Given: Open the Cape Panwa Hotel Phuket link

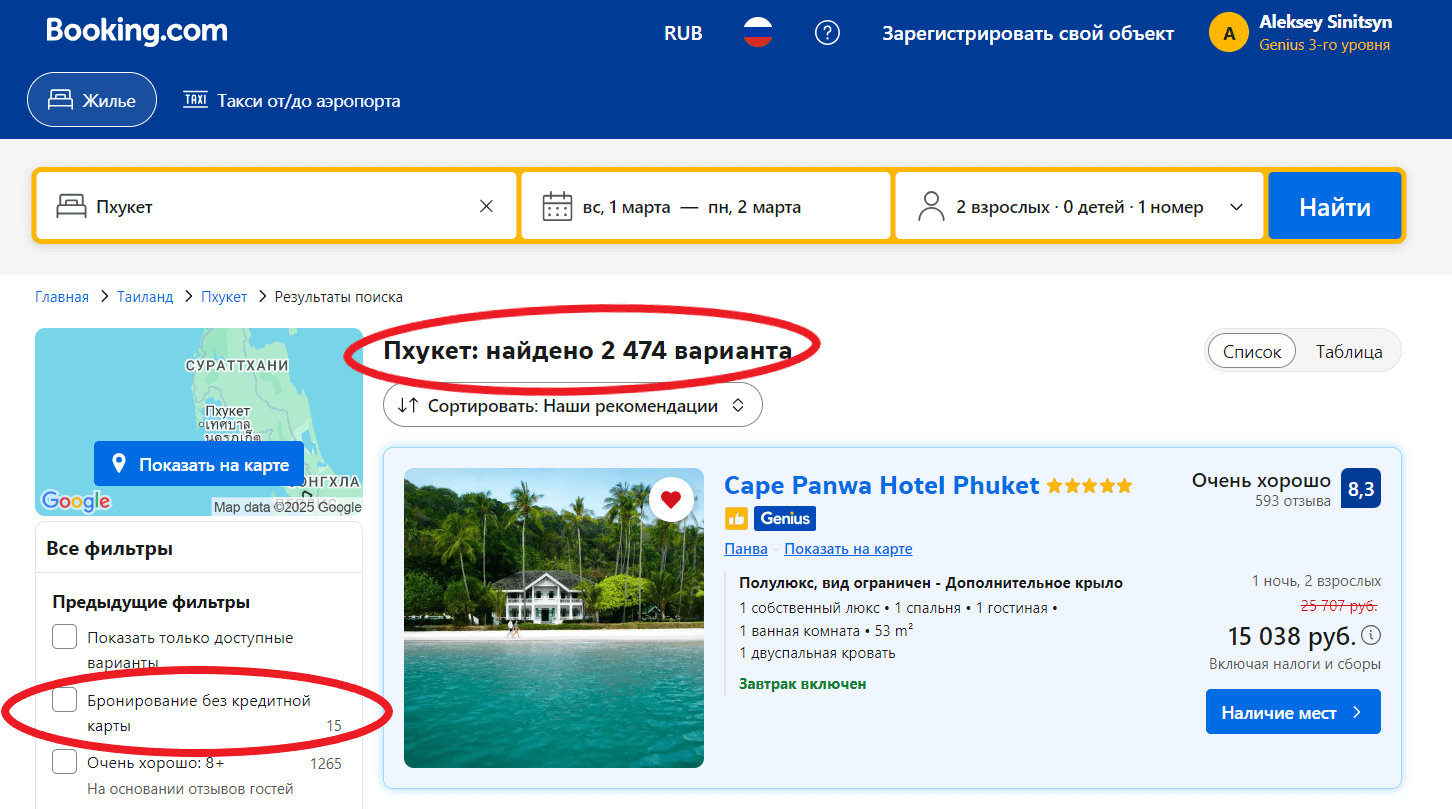Looking at the screenshot, I should 881,486.
